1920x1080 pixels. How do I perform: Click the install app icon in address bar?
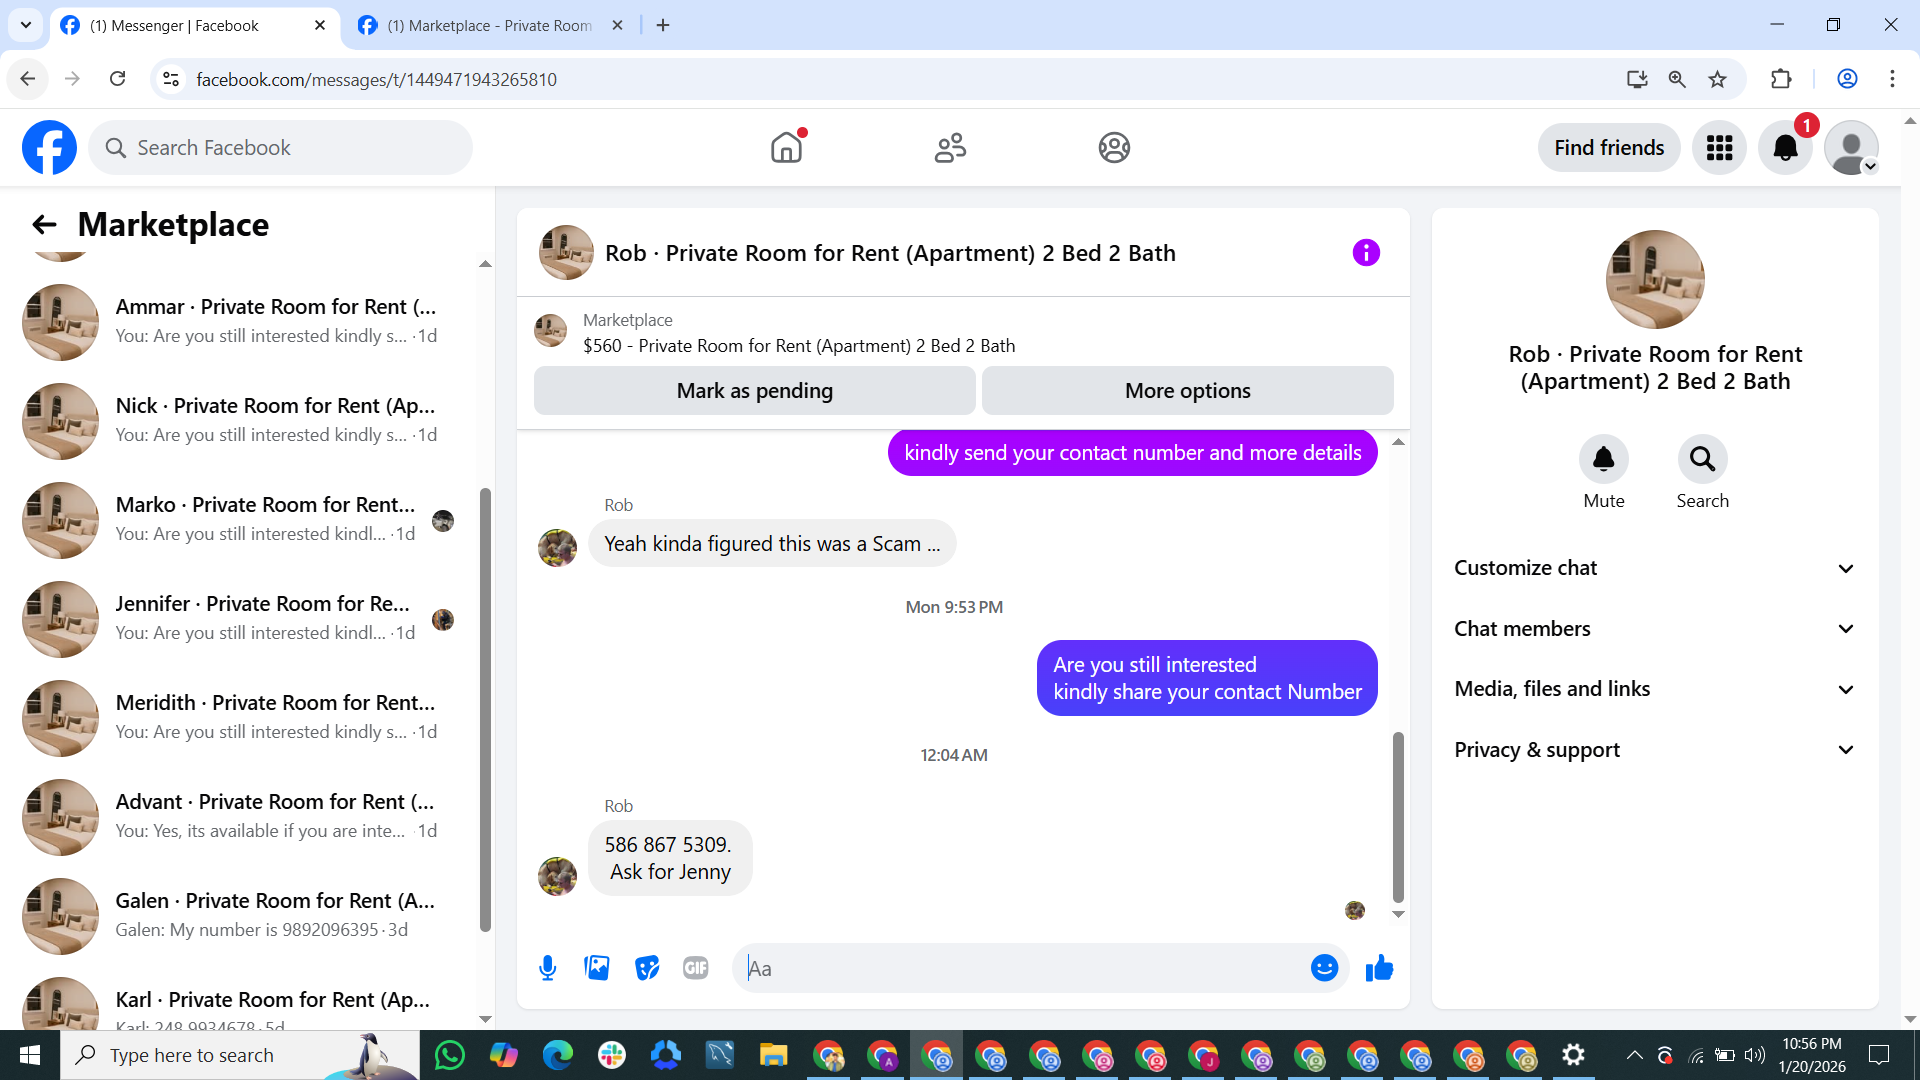pos(1637,79)
